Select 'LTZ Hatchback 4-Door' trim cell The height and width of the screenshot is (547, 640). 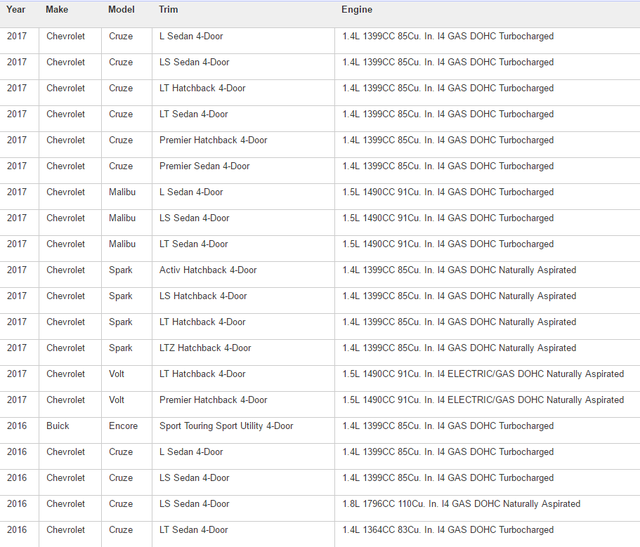(x=205, y=348)
